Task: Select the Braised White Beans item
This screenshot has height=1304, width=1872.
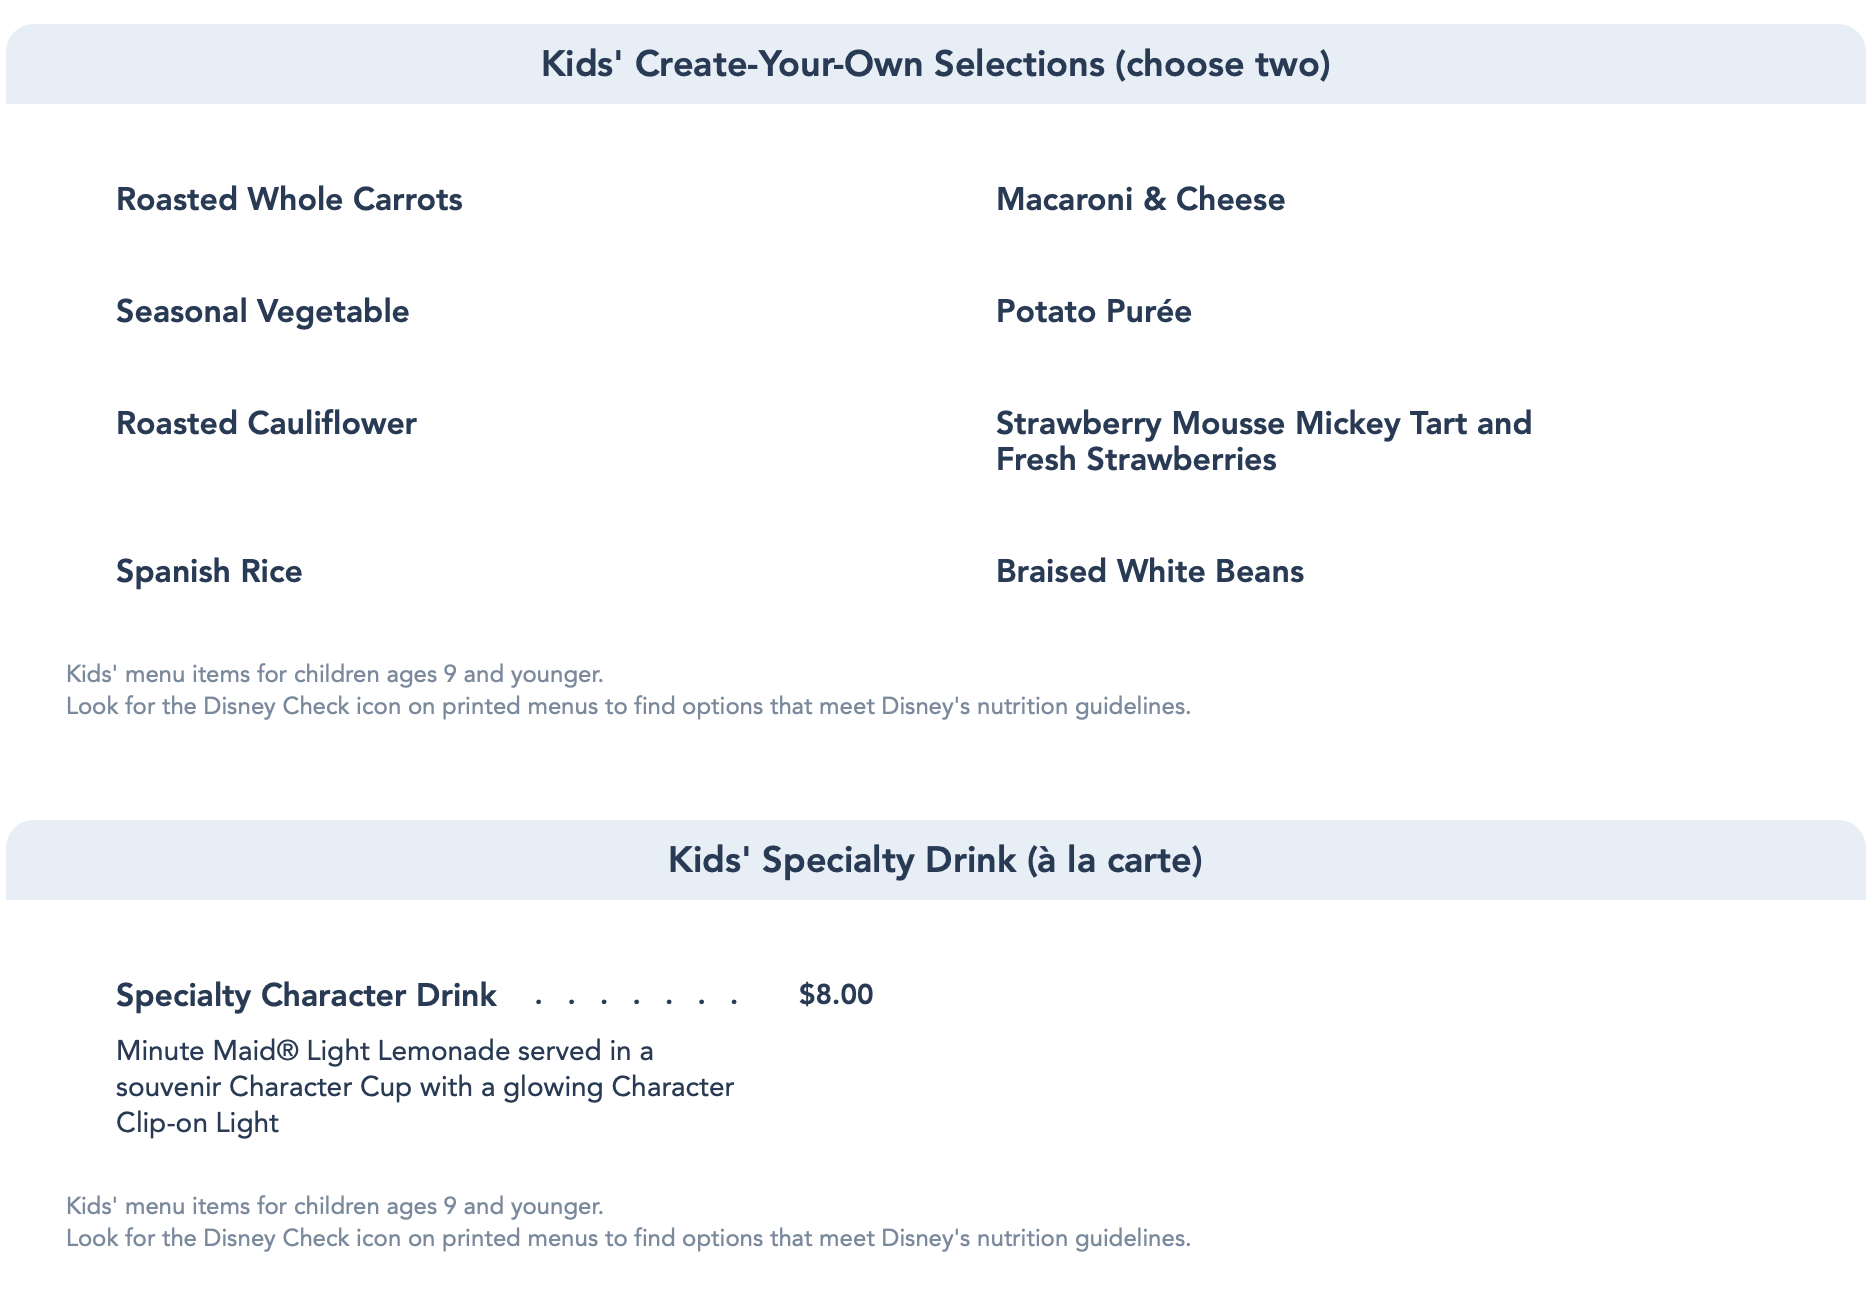Action: [1150, 572]
